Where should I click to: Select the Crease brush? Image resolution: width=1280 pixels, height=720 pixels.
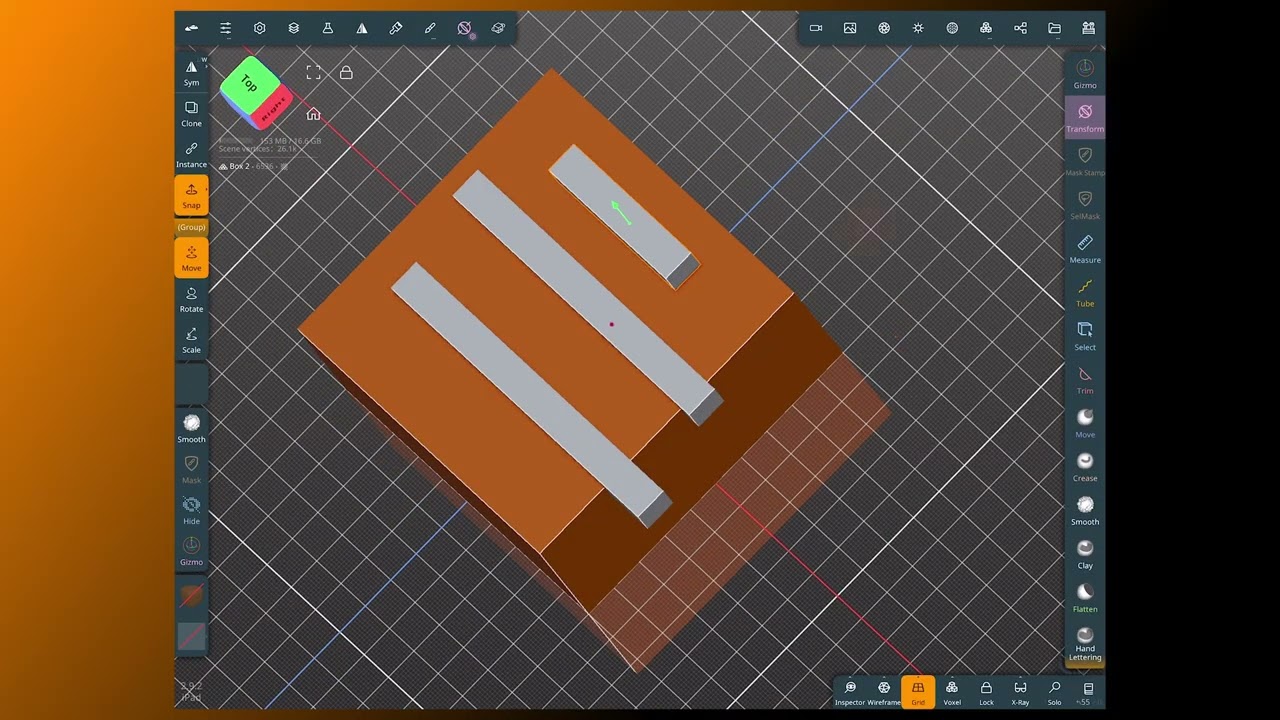point(1085,467)
